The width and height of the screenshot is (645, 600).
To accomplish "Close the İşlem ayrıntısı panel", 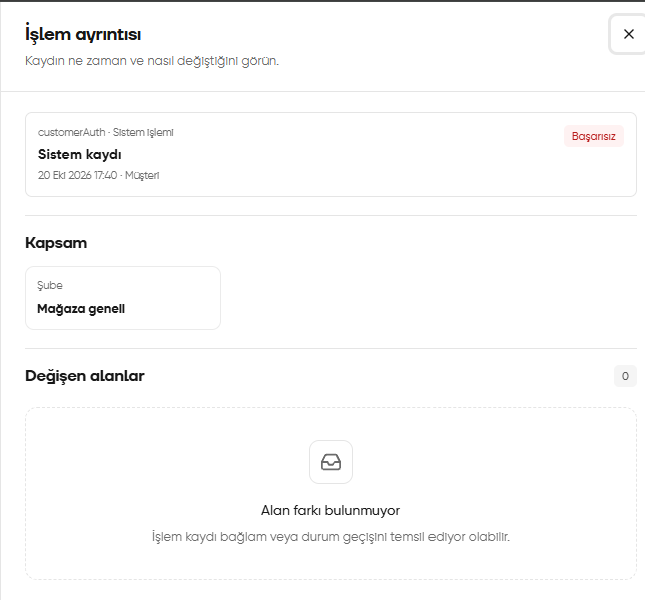I will 628,34.
